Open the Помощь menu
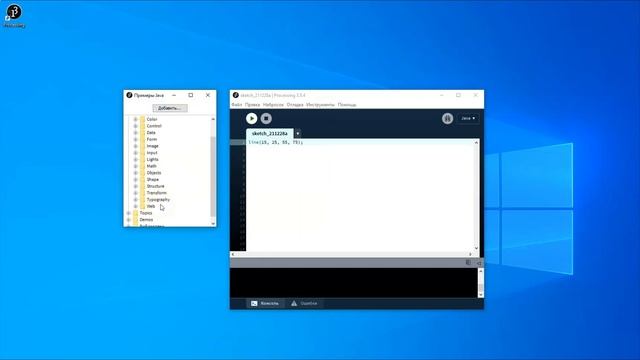Viewport: 640px width, 360px height. tap(347, 105)
